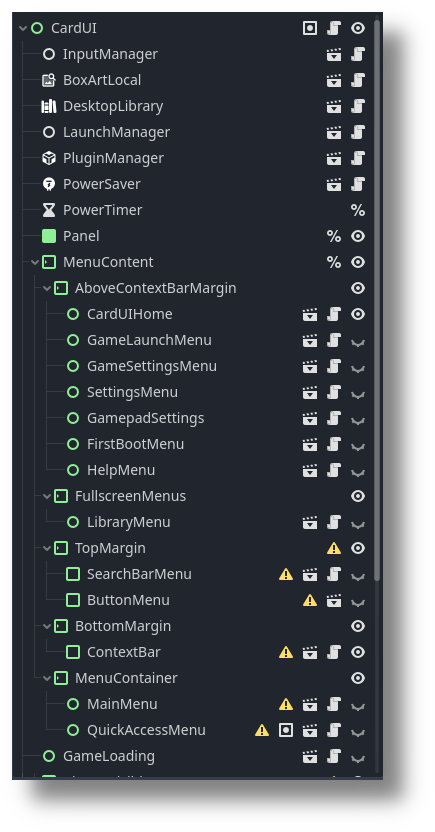The height and width of the screenshot is (832, 435).
Task: Toggle visibility of the Panel node
Action: point(358,236)
